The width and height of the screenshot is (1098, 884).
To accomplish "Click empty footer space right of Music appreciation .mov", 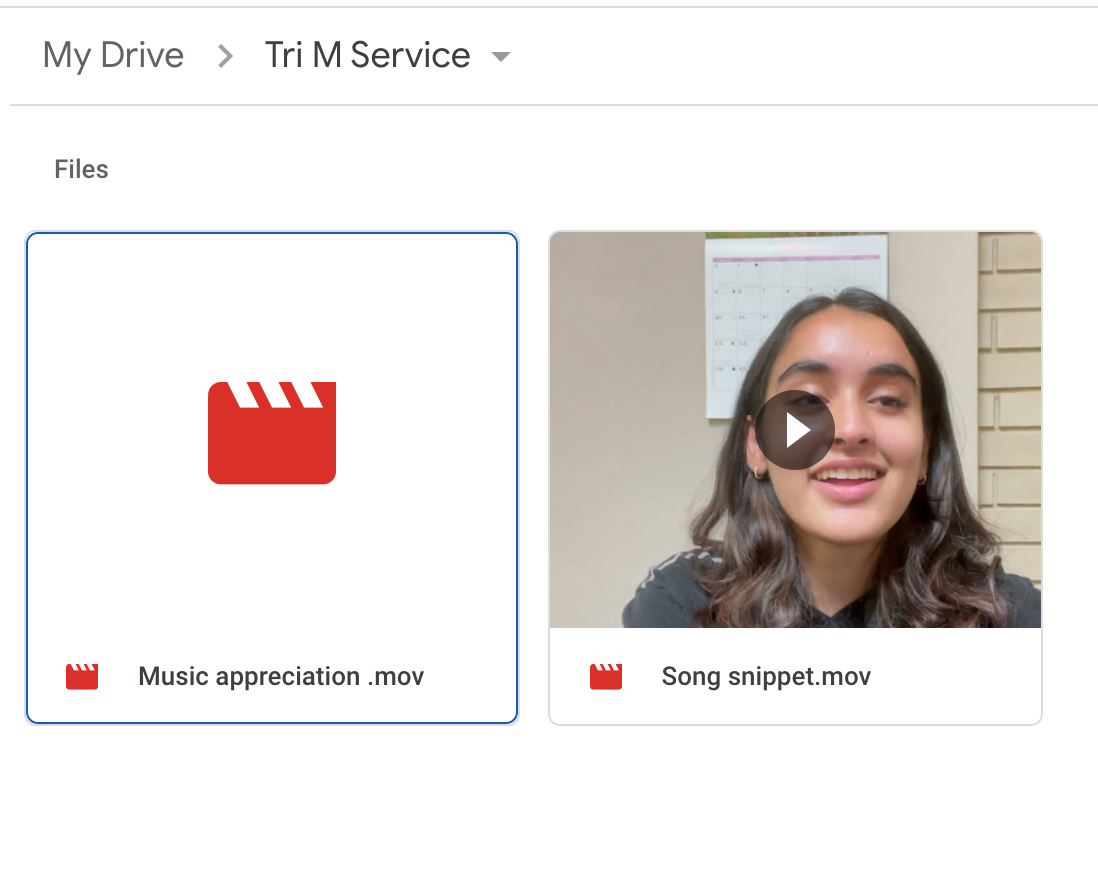I will click(x=470, y=677).
